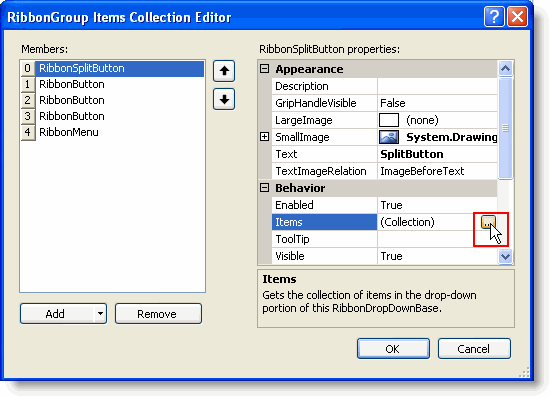Image resolution: width=550 pixels, height=397 pixels.
Task: Collapse the Behavior category
Action: [x=264, y=188]
